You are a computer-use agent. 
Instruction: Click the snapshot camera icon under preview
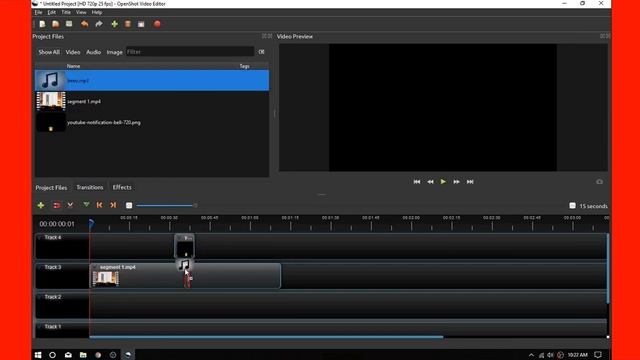click(x=599, y=182)
